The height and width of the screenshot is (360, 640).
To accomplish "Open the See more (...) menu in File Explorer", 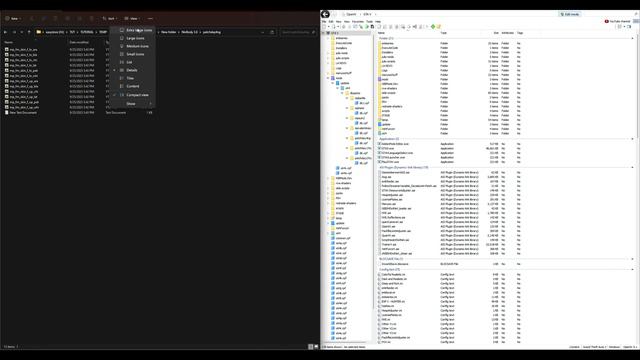I will click(150, 18).
